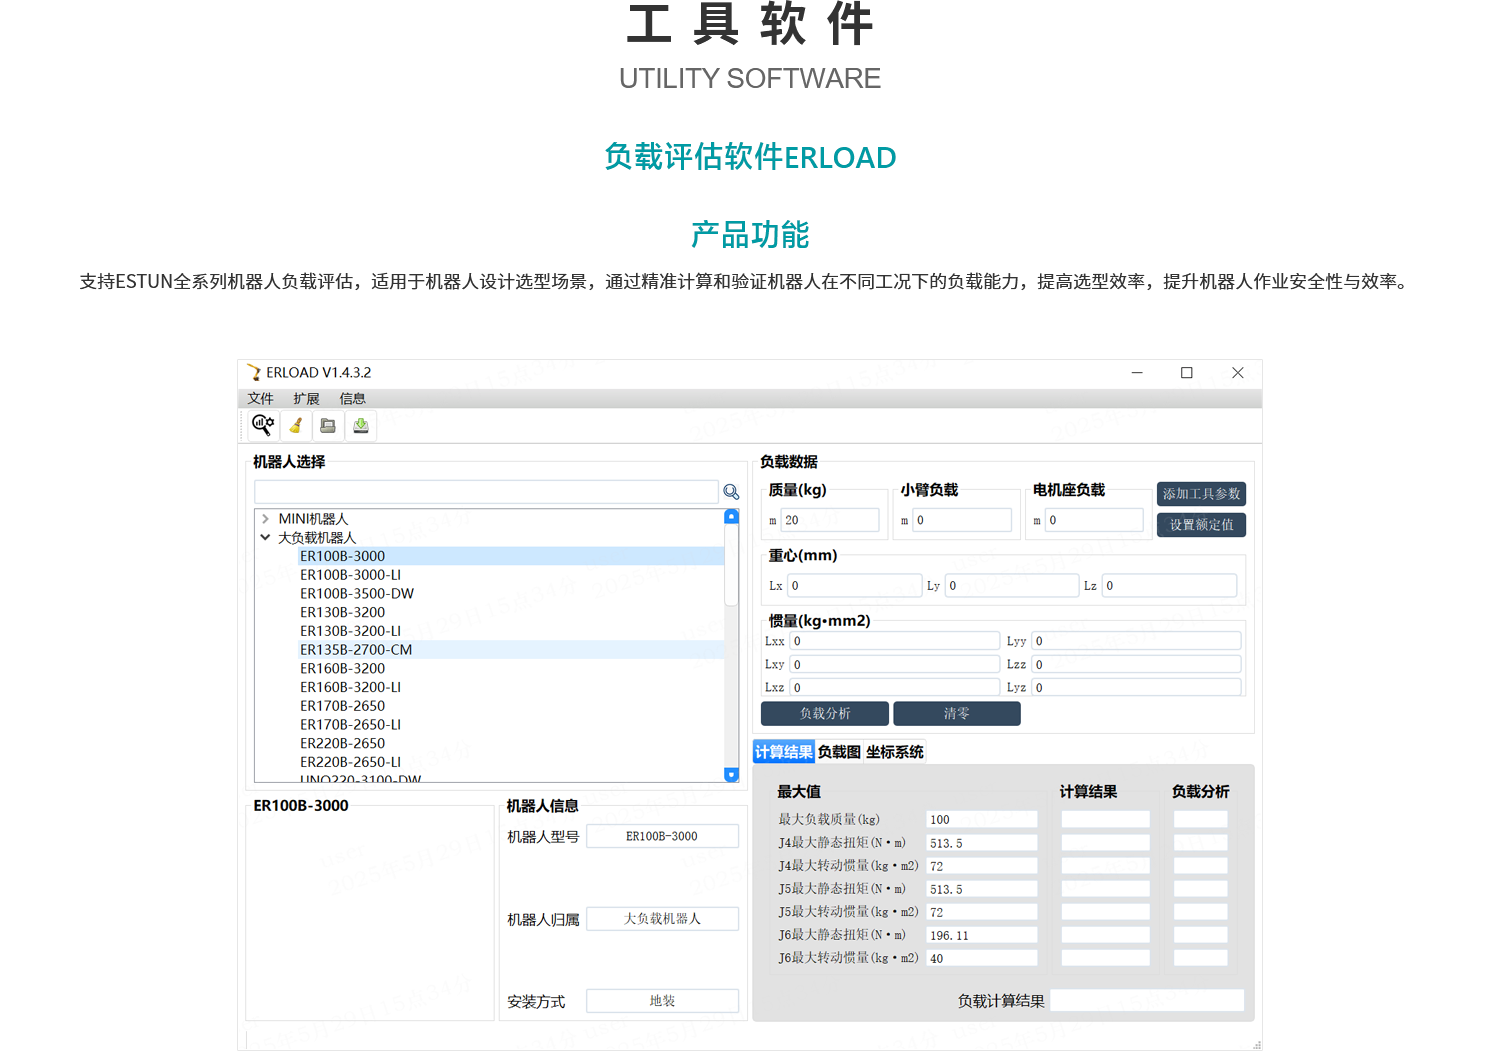Click the broom clear toolbar icon
This screenshot has height=1055, width=1500.
[x=295, y=425]
